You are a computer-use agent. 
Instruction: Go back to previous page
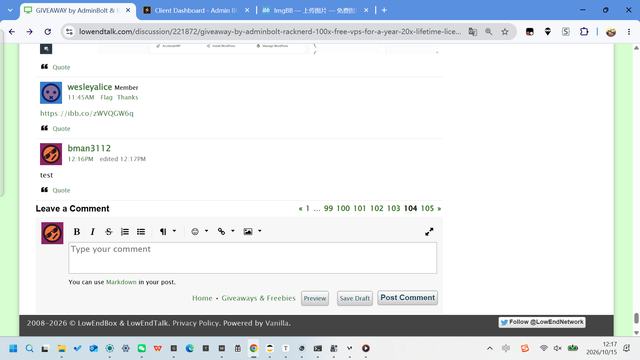[12, 31]
